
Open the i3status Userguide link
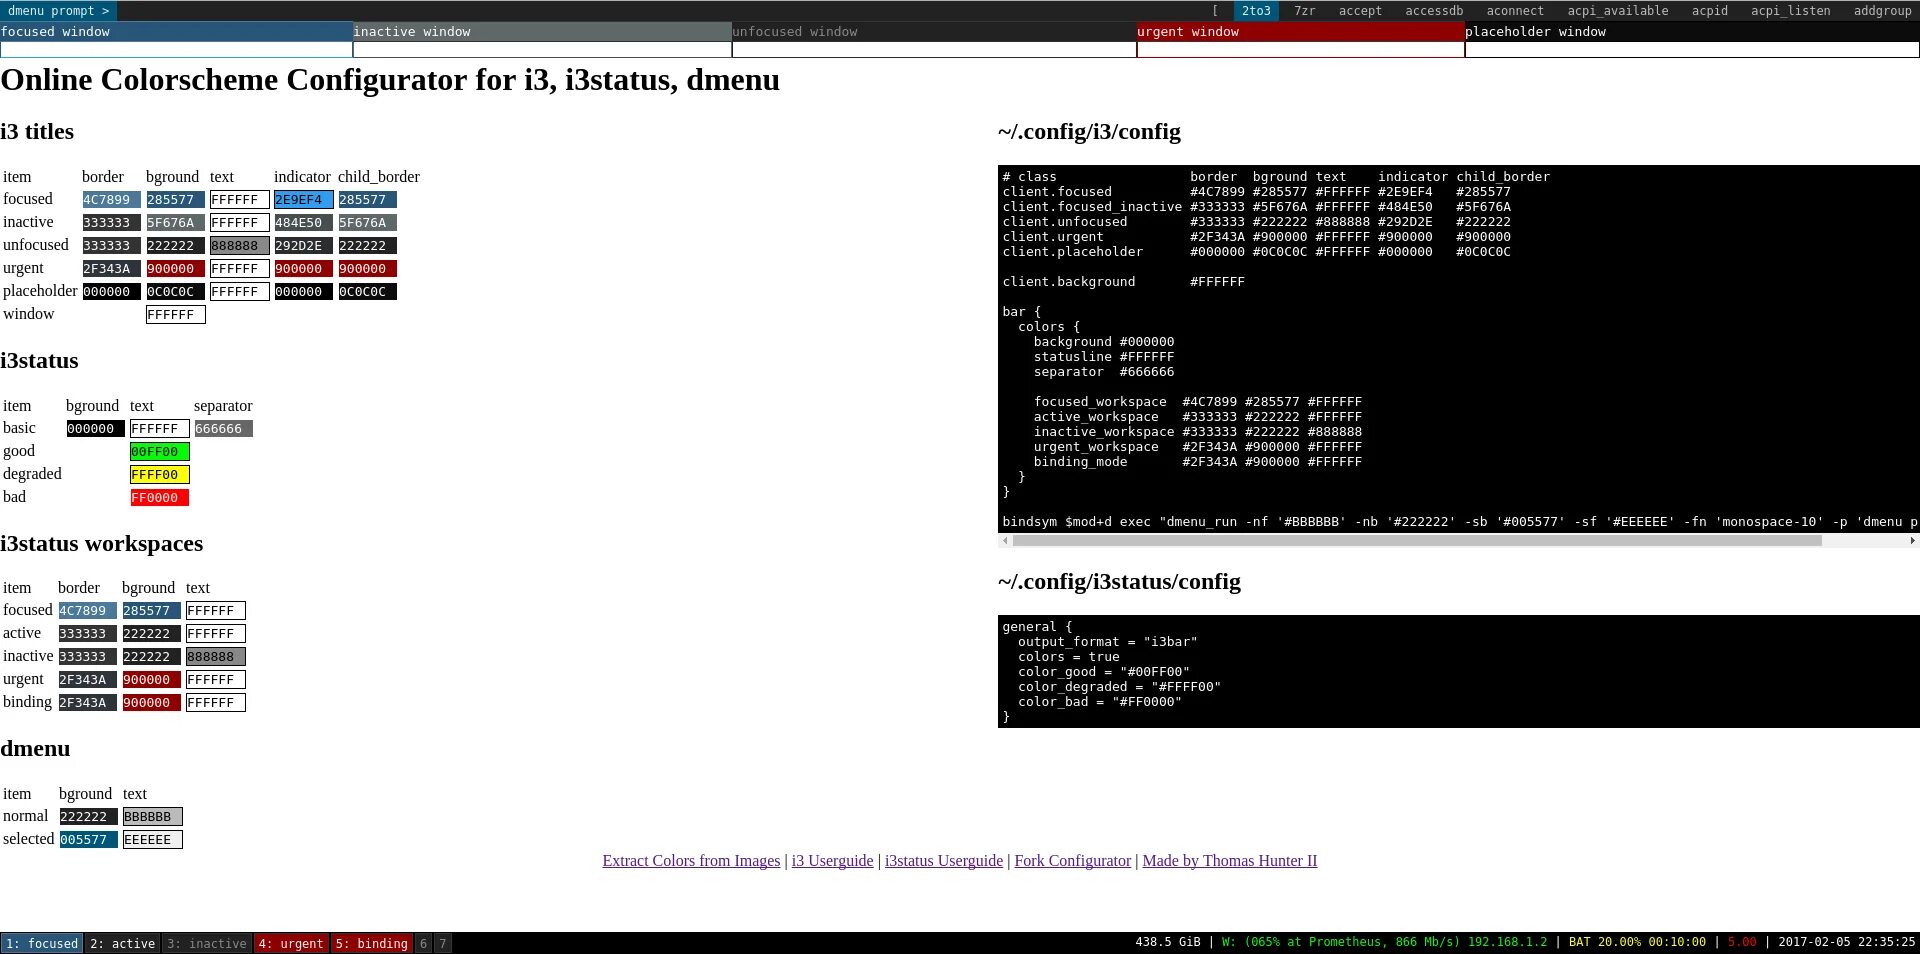(944, 861)
